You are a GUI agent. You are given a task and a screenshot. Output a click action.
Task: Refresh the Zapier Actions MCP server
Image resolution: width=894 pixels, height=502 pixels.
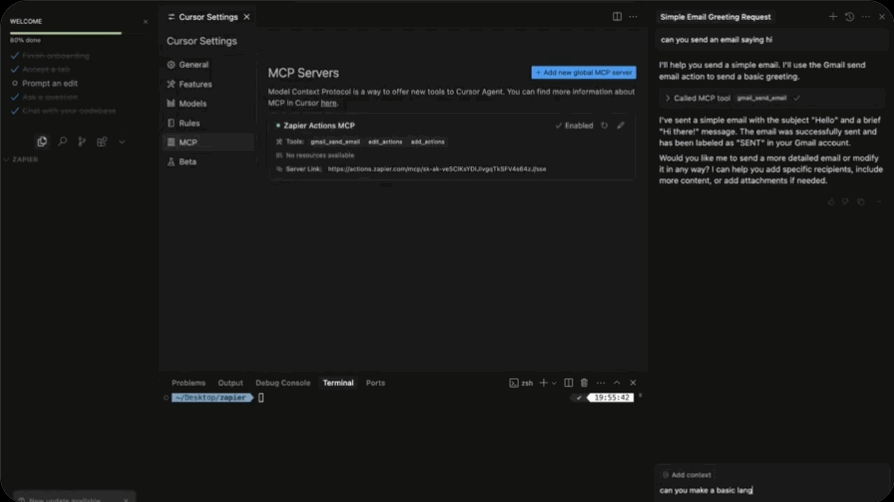click(x=604, y=126)
